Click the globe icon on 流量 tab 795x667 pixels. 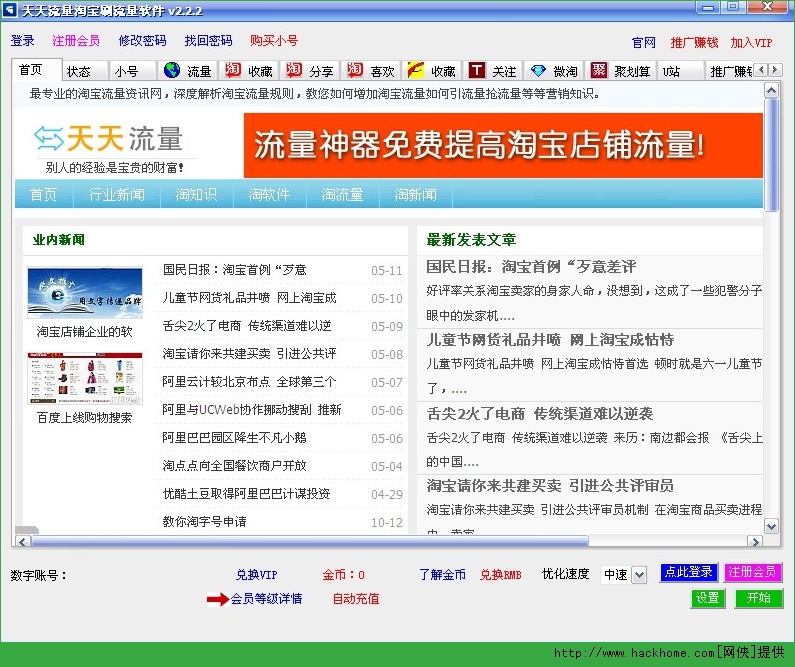[x=172, y=70]
